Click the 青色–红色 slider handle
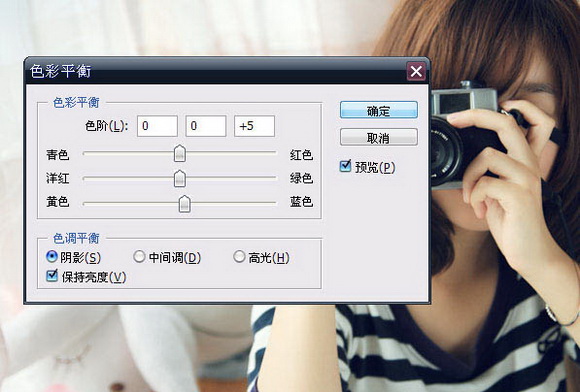This screenshot has height=392, width=580. click(x=180, y=153)
